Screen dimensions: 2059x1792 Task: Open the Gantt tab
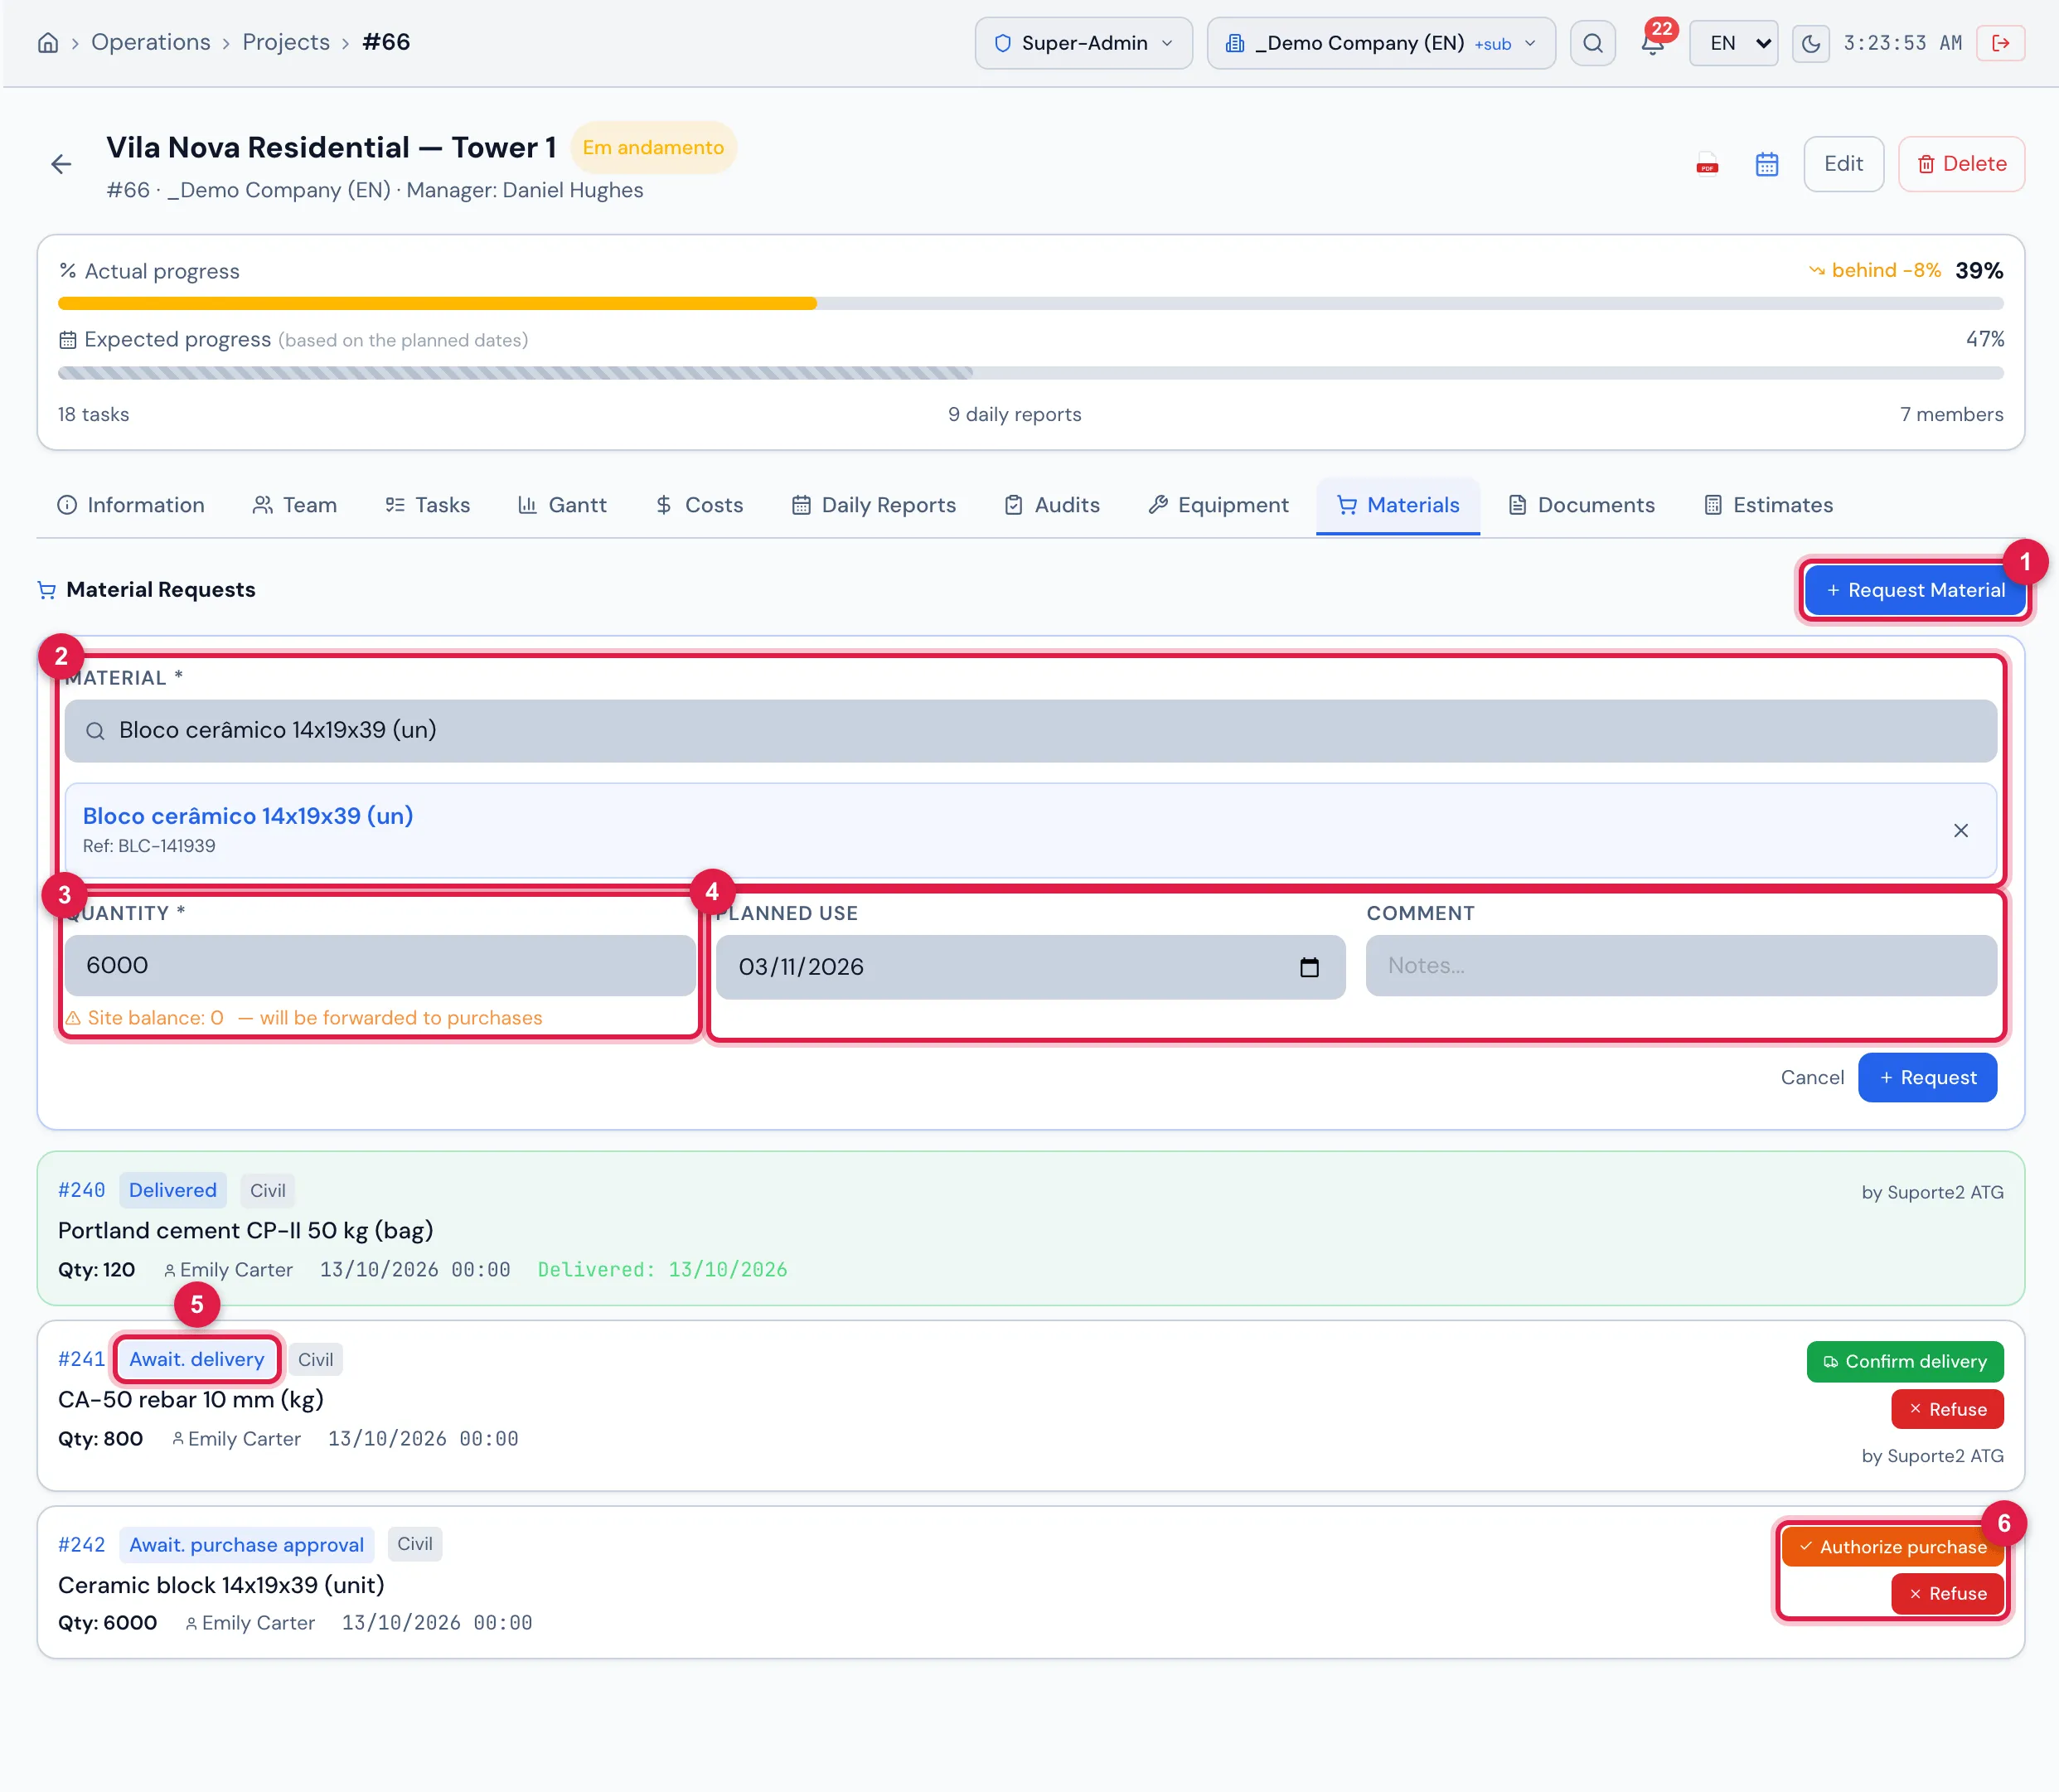click(x=562, y=505)
